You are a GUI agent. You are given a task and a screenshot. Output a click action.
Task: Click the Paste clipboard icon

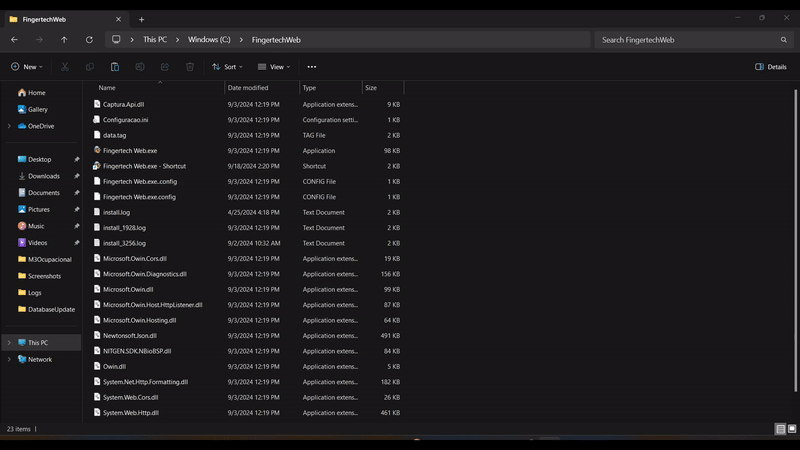(115, 67)
